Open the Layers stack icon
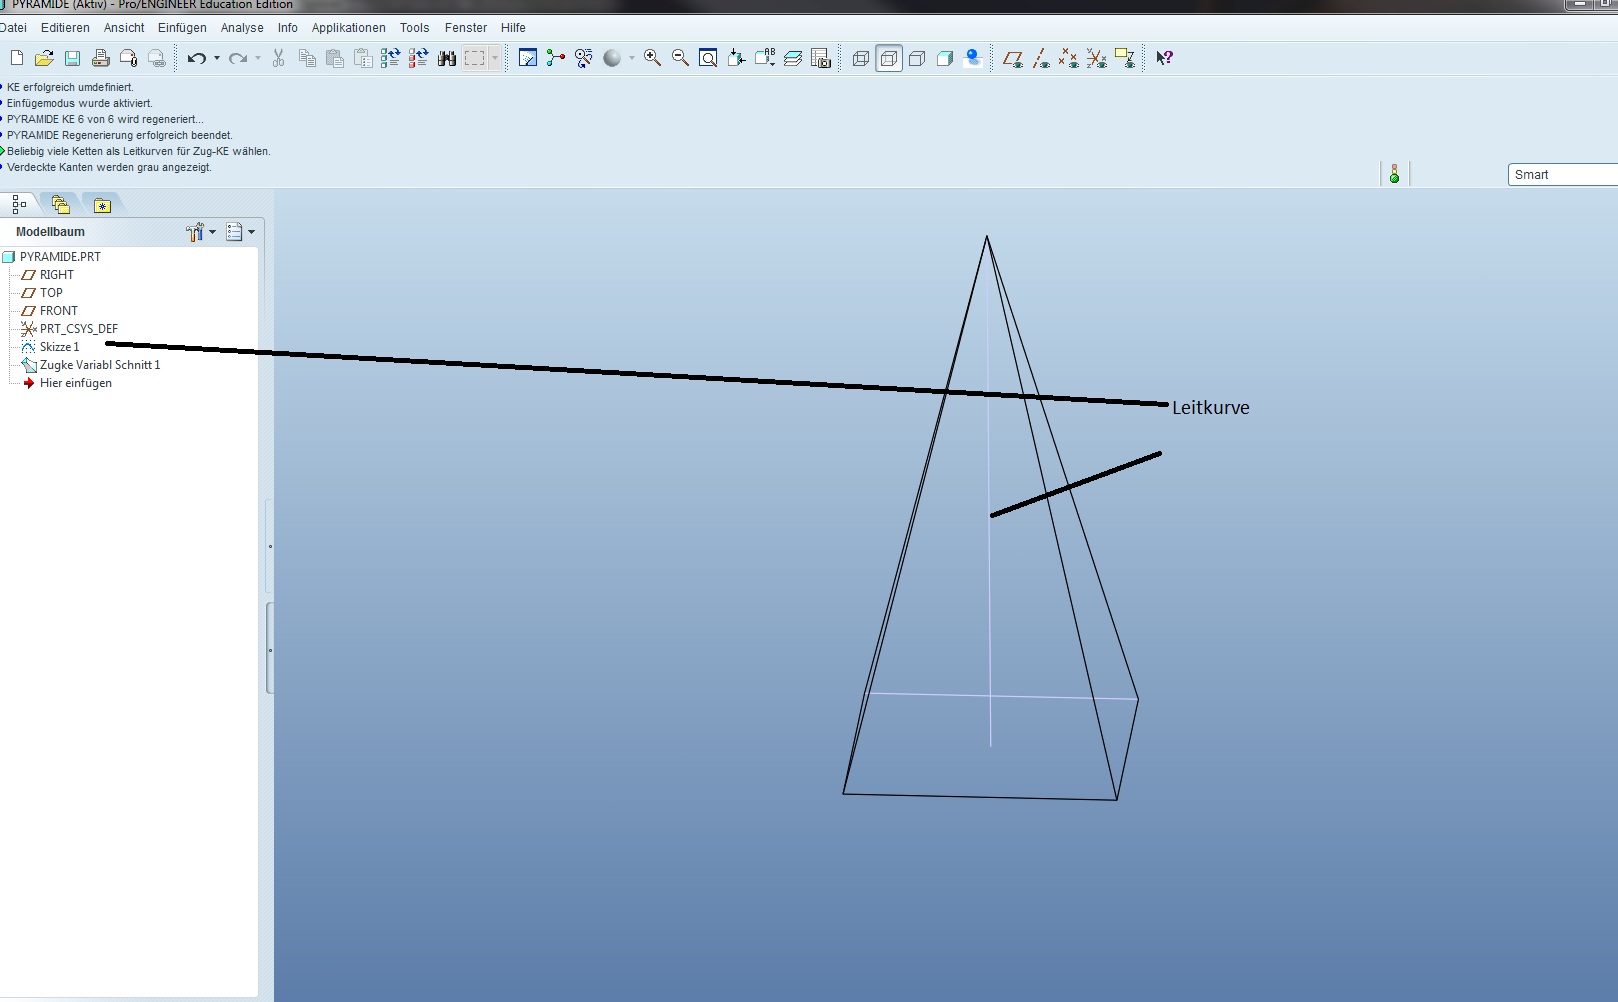1618x1002 pixels. click(x=793, y=58)
